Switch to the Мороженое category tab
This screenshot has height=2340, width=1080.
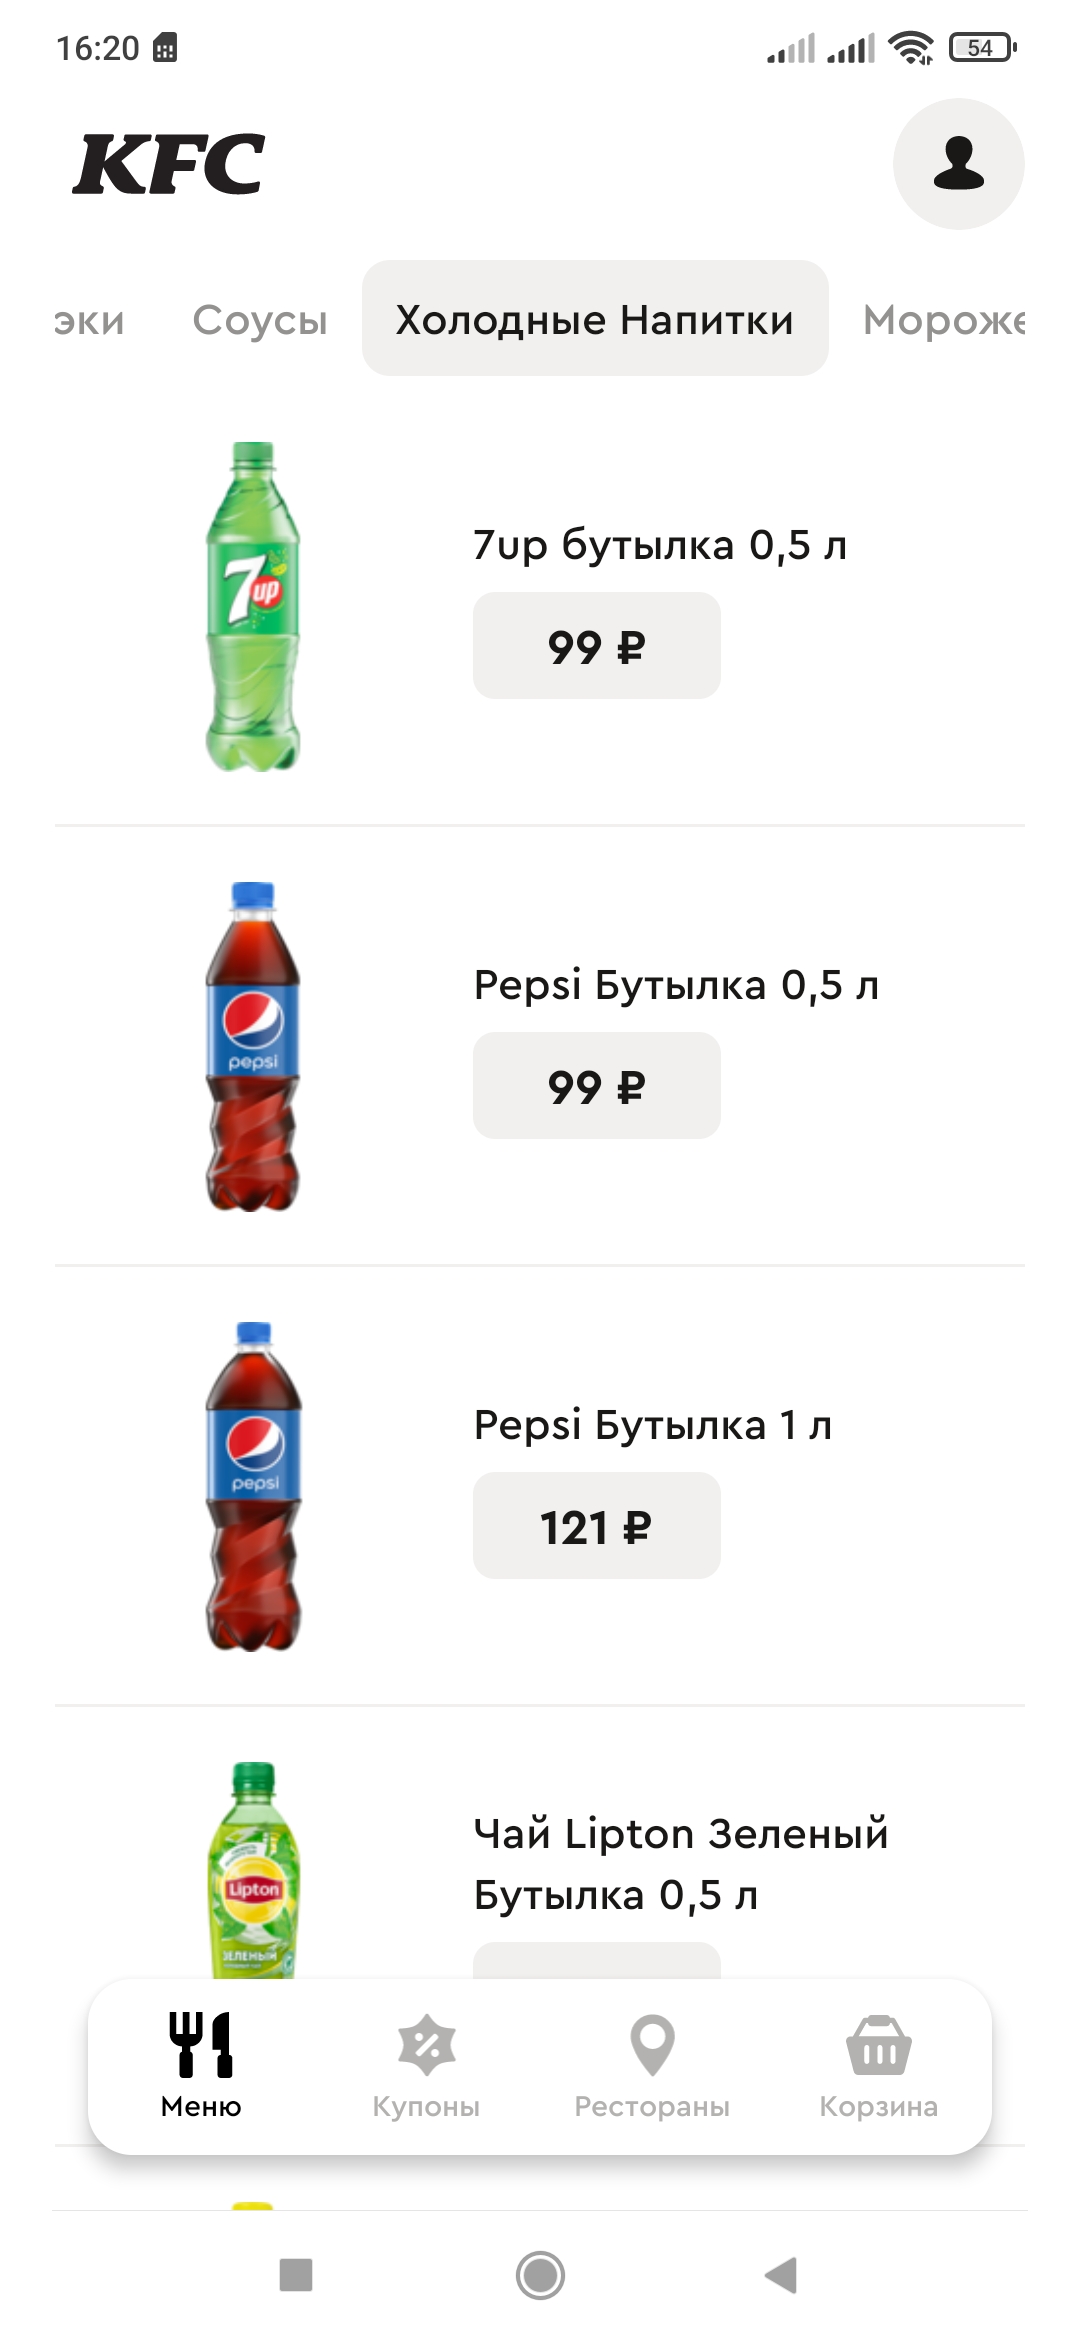pyautogui.click(x=944, y=320)
